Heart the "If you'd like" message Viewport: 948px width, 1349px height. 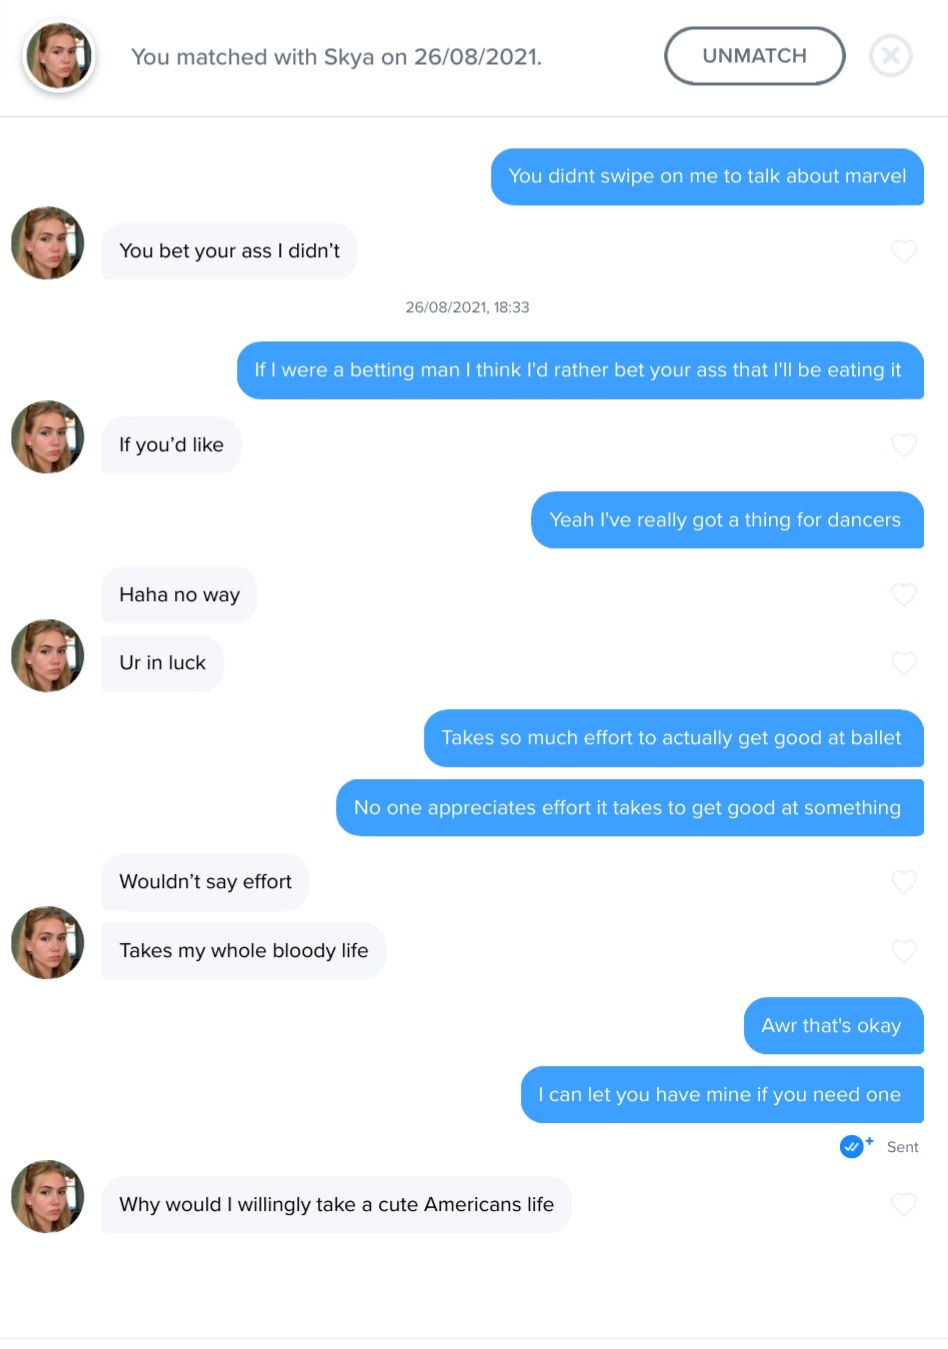tap(903, 445)
